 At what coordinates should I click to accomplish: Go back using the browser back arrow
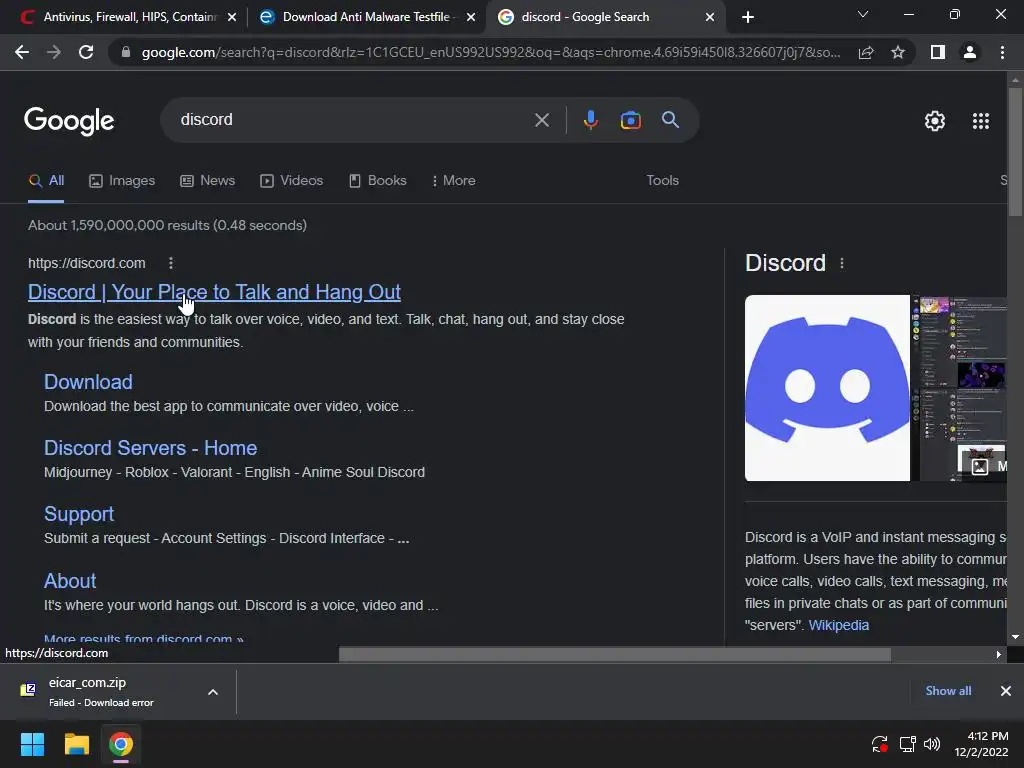(x=22, y=52)
